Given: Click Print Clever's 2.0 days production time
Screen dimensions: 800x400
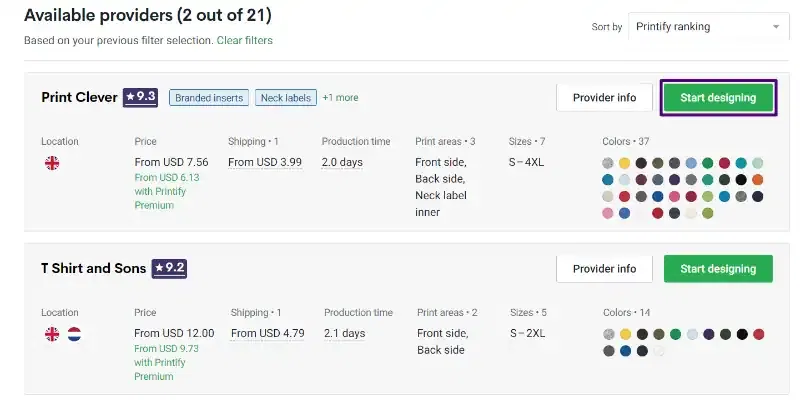Looking at the screenshot, I should (x=343, y=162).
